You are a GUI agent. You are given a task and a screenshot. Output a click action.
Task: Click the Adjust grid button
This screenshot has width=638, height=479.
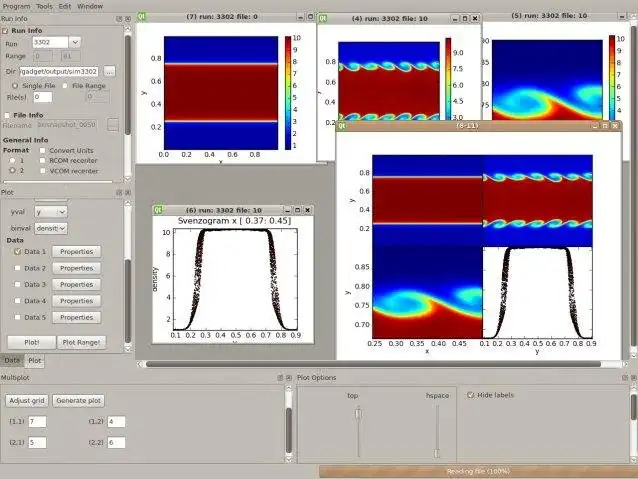[27, 400]
